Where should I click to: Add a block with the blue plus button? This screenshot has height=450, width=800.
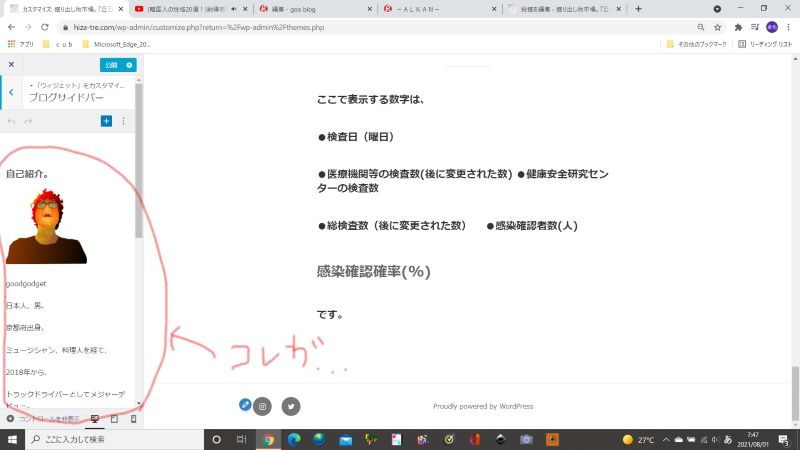pyautogui.click(x=106, y=121)
